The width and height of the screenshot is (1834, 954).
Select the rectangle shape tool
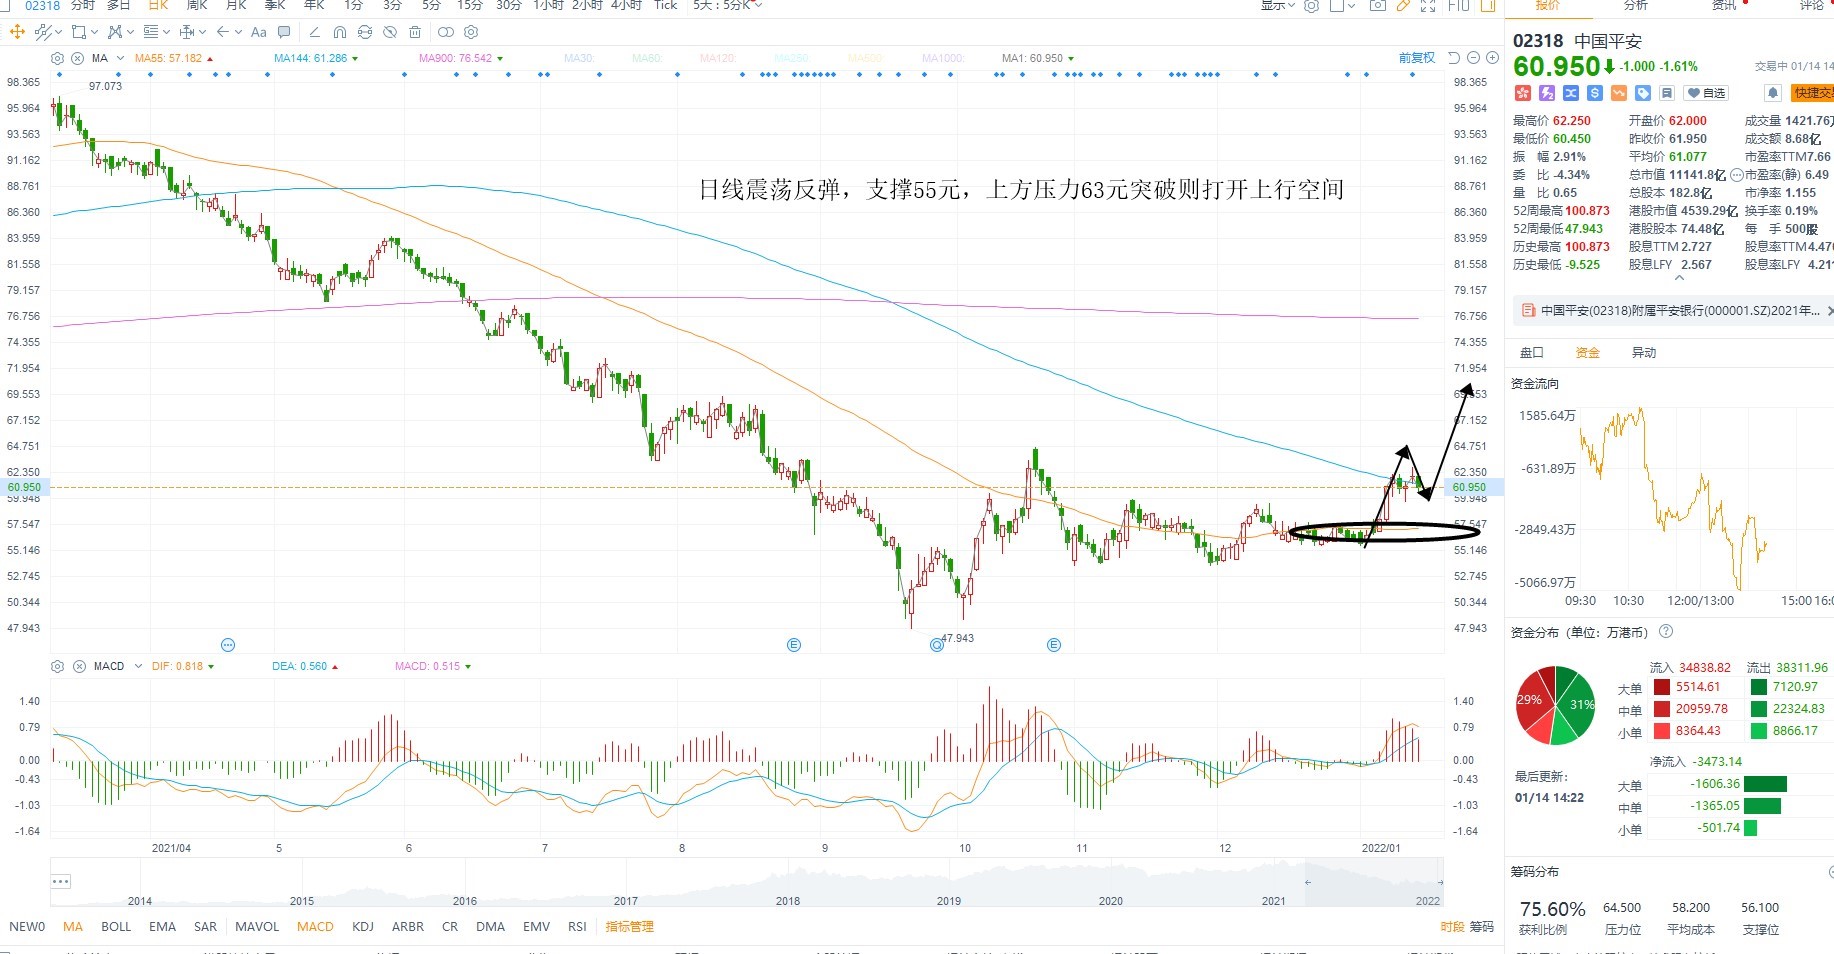pos(79,32)
